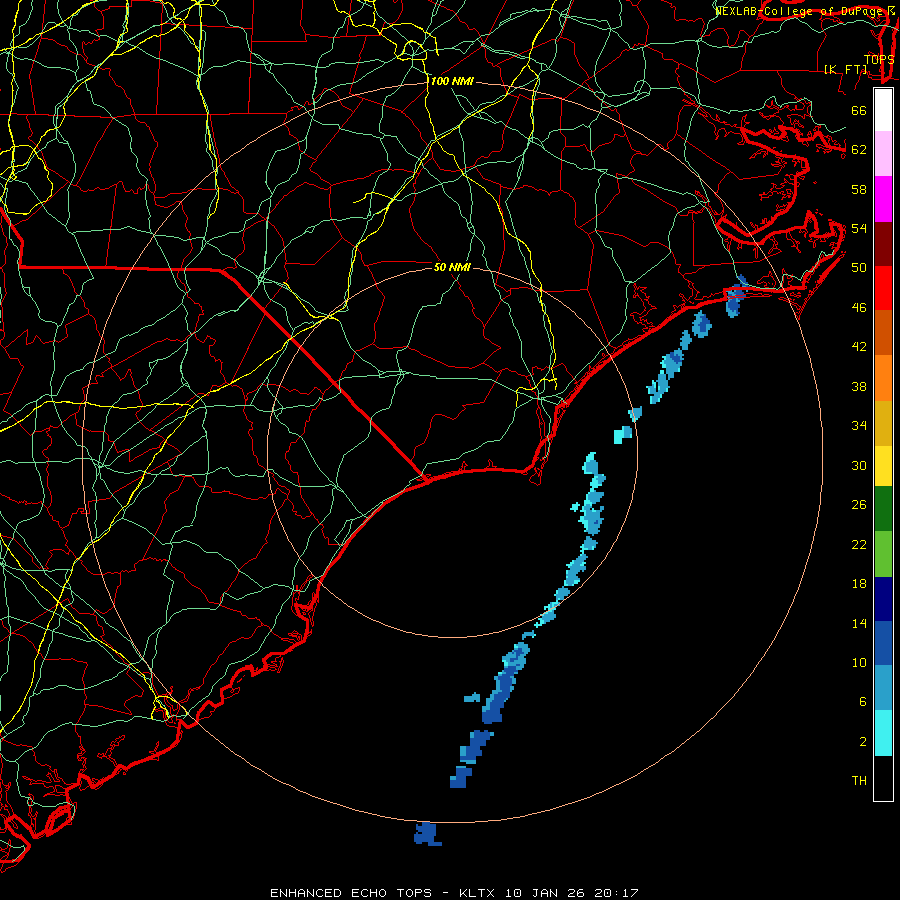Click the magenta legend swatch
900x900 pixels.
[x=883, y=199]
